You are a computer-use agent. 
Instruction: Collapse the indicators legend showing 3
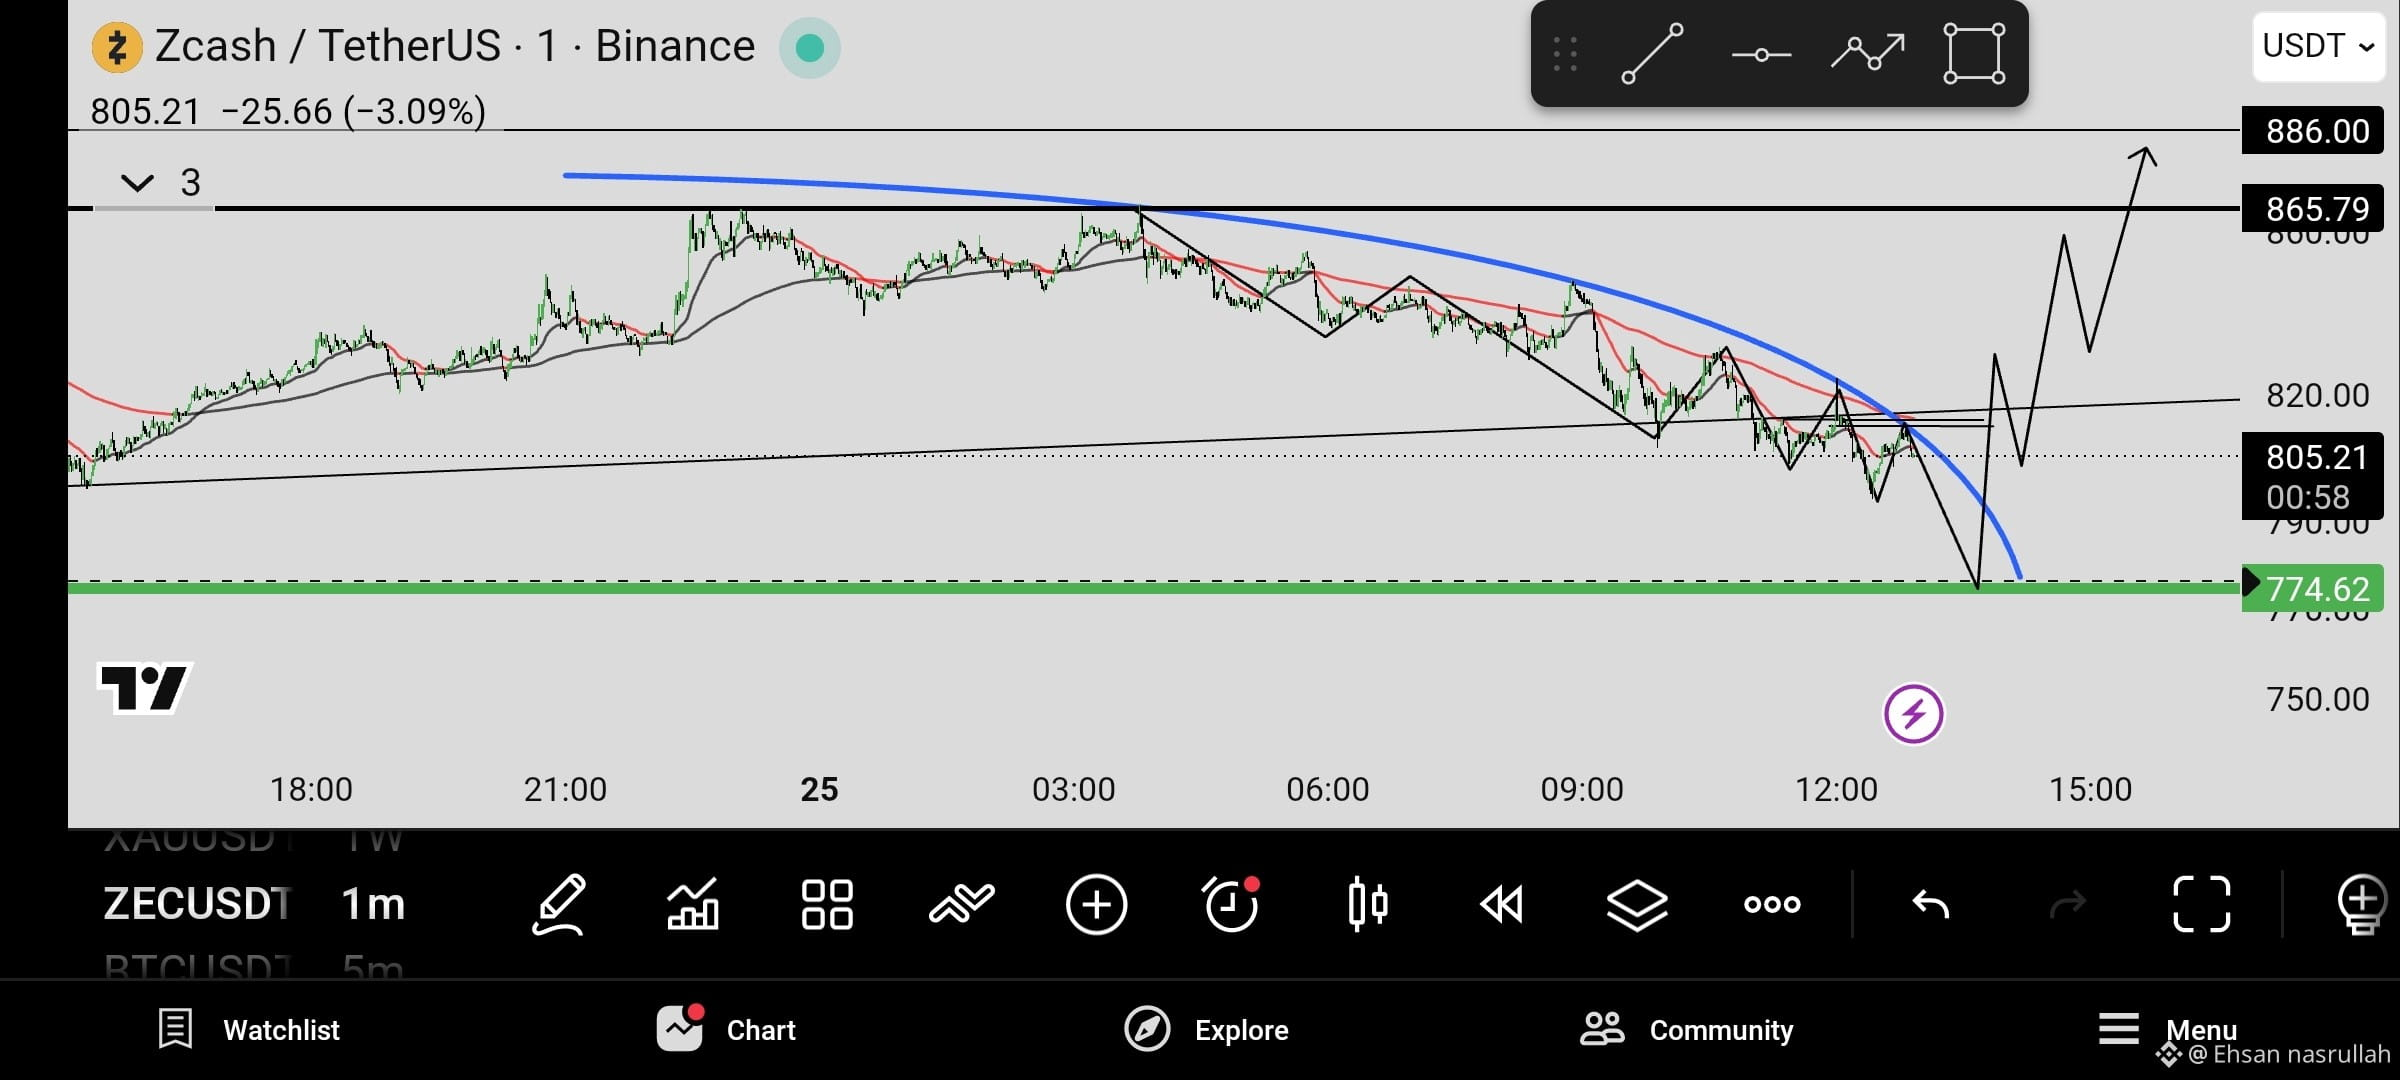coord(138,183)
